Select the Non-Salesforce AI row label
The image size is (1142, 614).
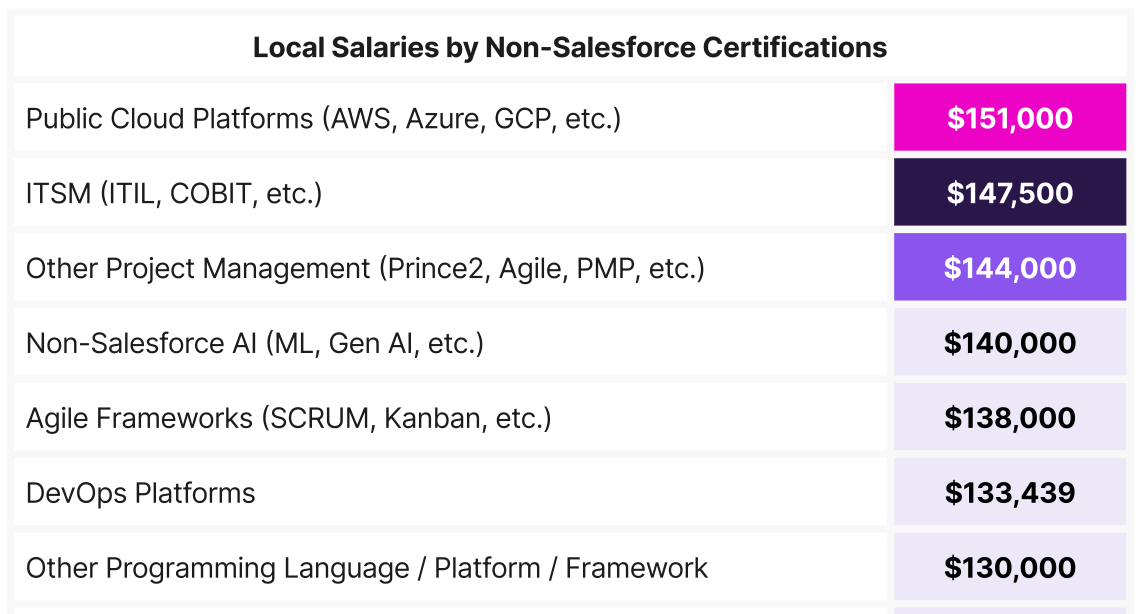(255, 343)
